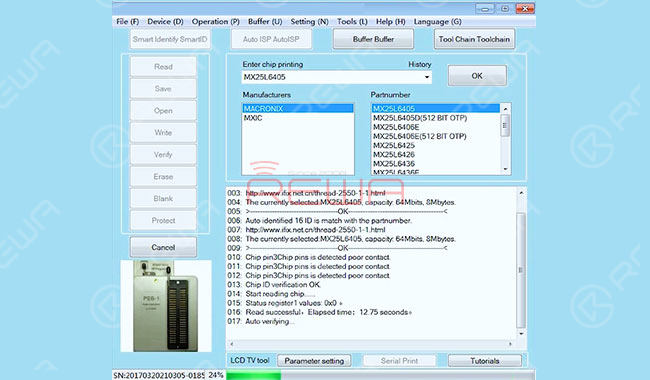This screenshot has width=650, height=380.
Task: Click log line 017 Auto verifying
Action: tap(270, 321)
